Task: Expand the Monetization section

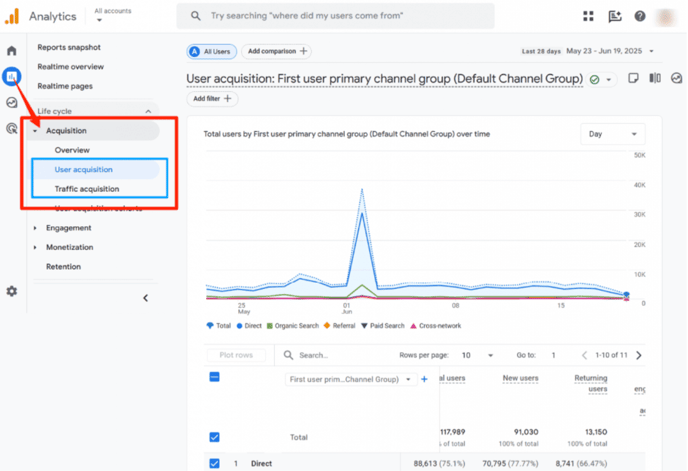Action: [36, 247]
